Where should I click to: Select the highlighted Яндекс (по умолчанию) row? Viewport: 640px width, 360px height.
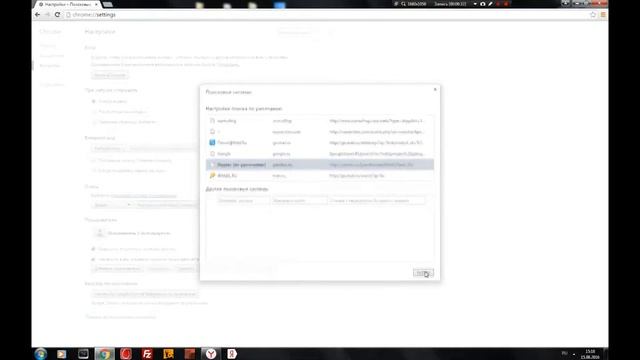click(320, 164)
